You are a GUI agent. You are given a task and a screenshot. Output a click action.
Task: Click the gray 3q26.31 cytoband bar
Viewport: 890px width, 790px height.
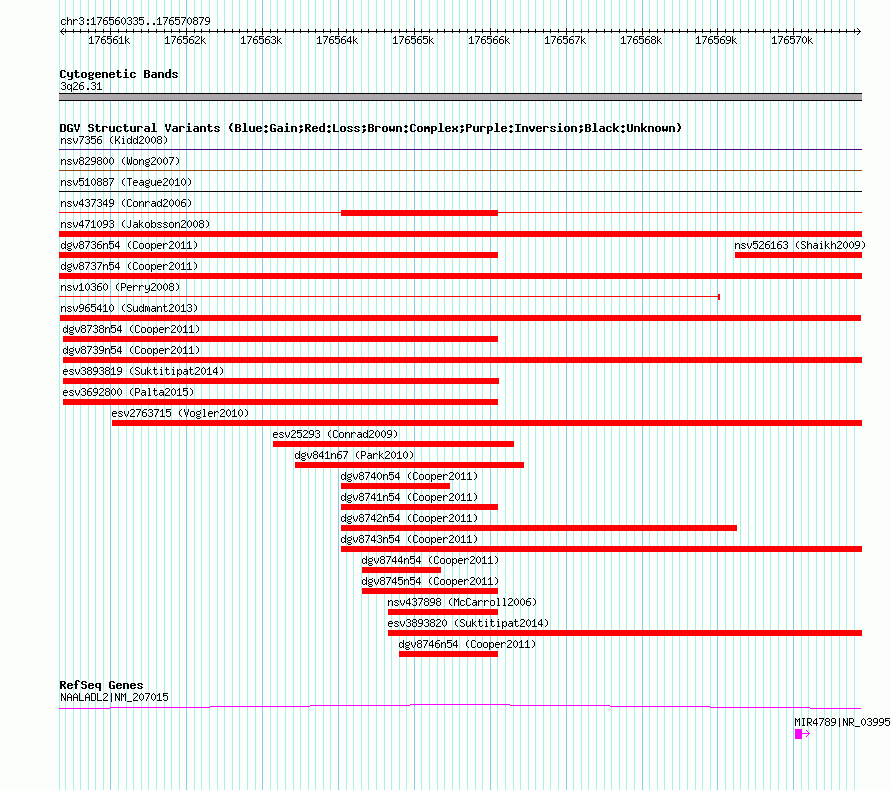(460, 97)
